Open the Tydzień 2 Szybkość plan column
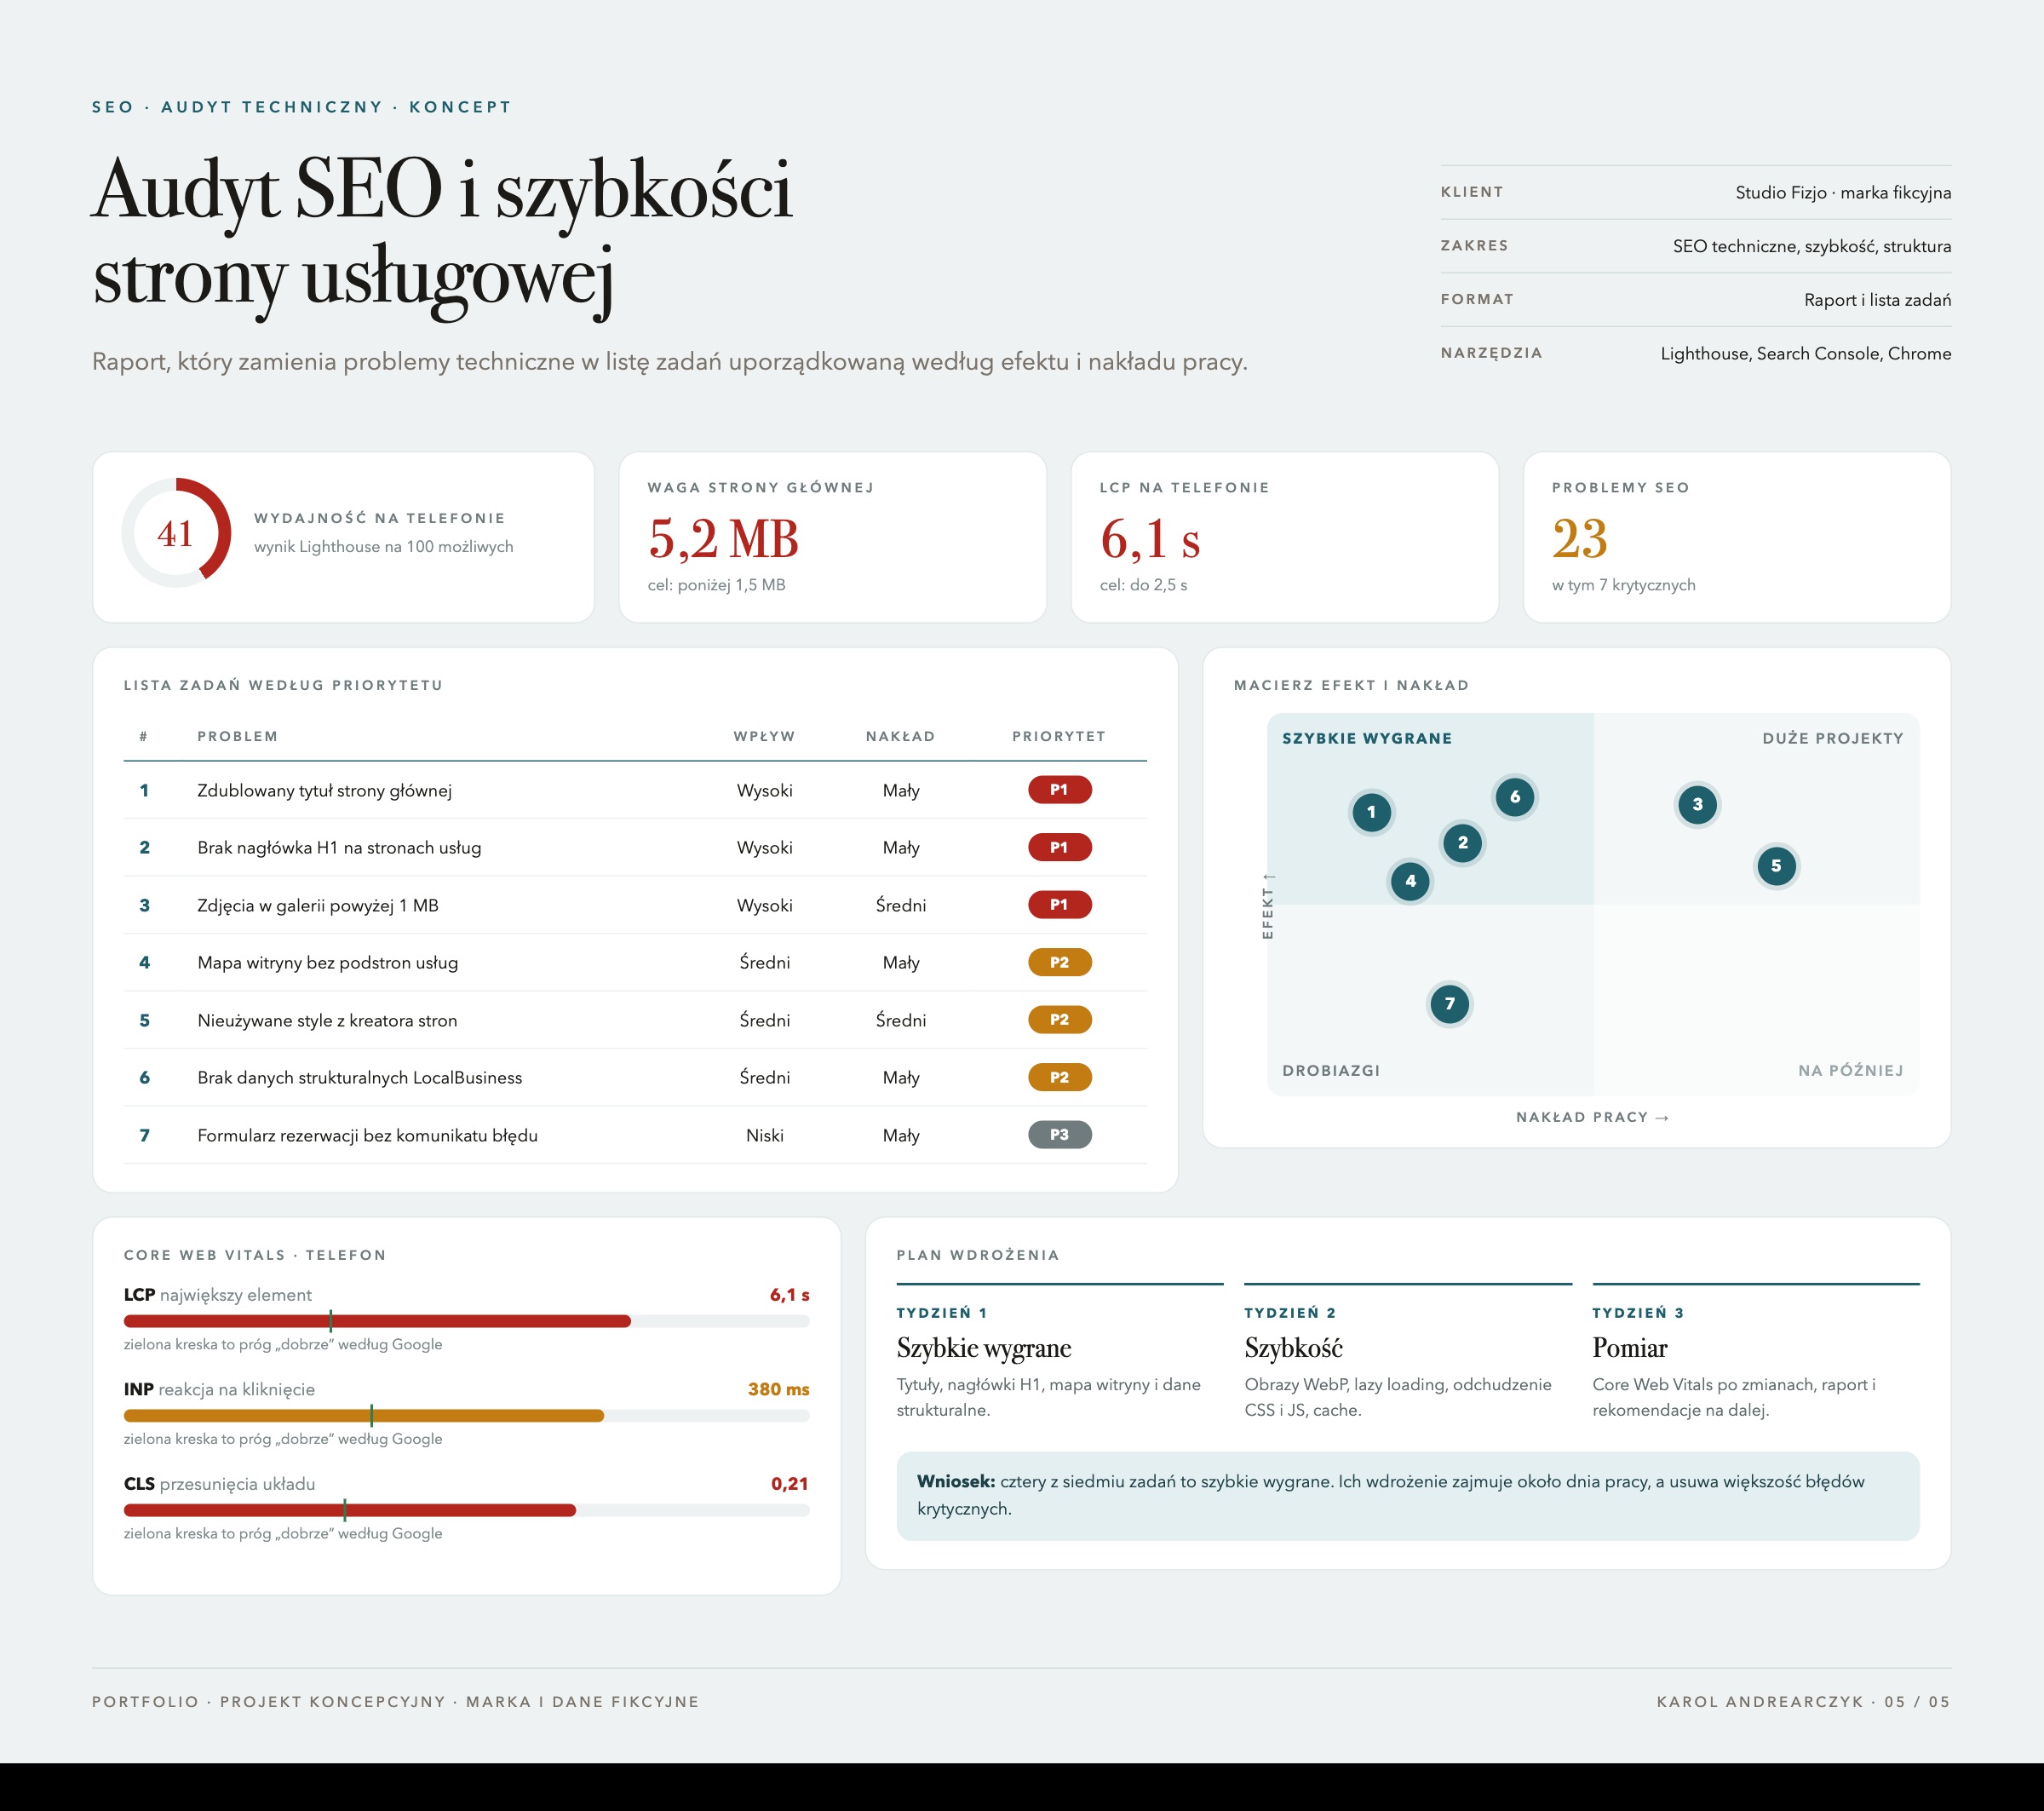Viewport: 2044px width, 1811px height. click(1407, 1352)
